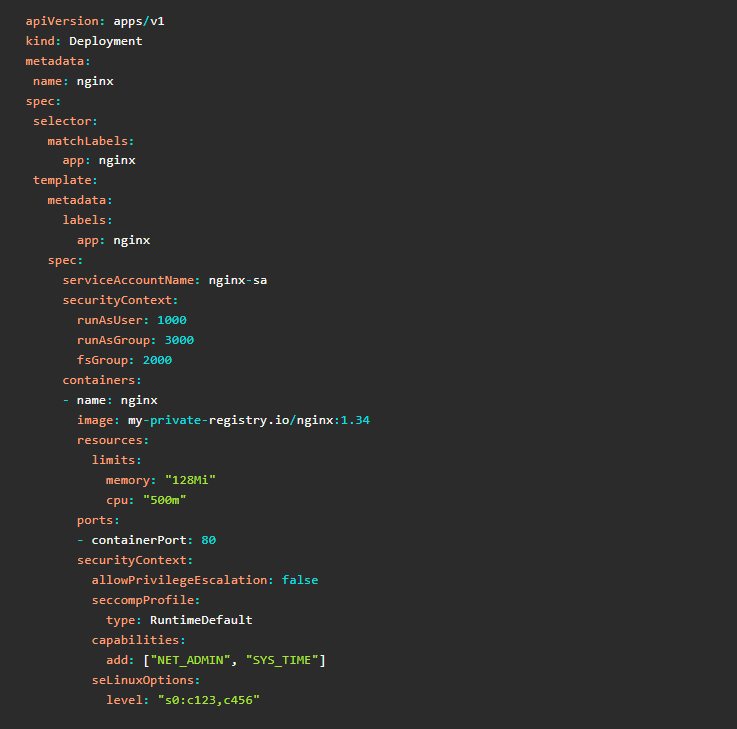This screenshot has width=737, height=729.
Task: Click the top-level 'metadata:' key
Action: [x=58, y=61]
